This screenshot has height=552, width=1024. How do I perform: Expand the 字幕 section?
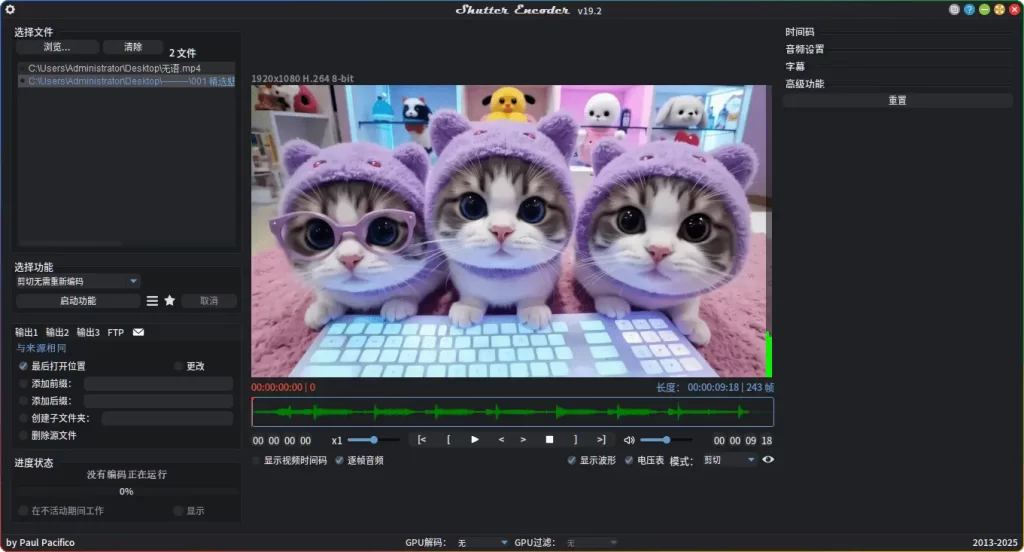click(795, 67)
